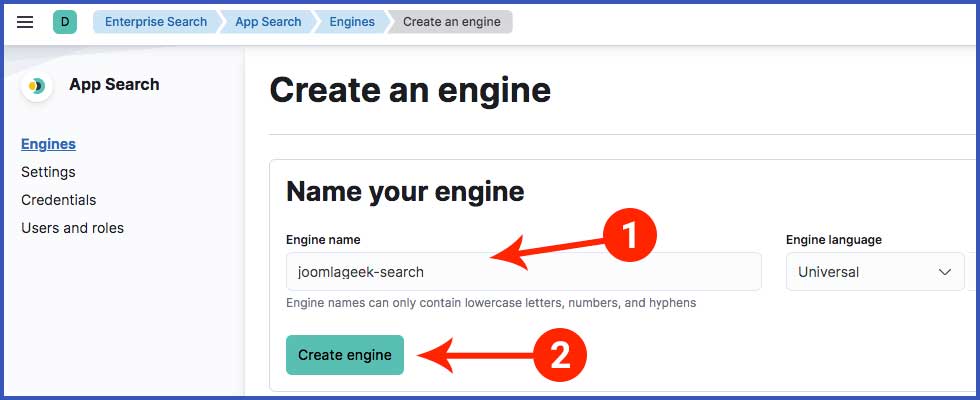Click the Create an engine breadcrumb
Screen dimensions: 980x400
tap(451, 22)
